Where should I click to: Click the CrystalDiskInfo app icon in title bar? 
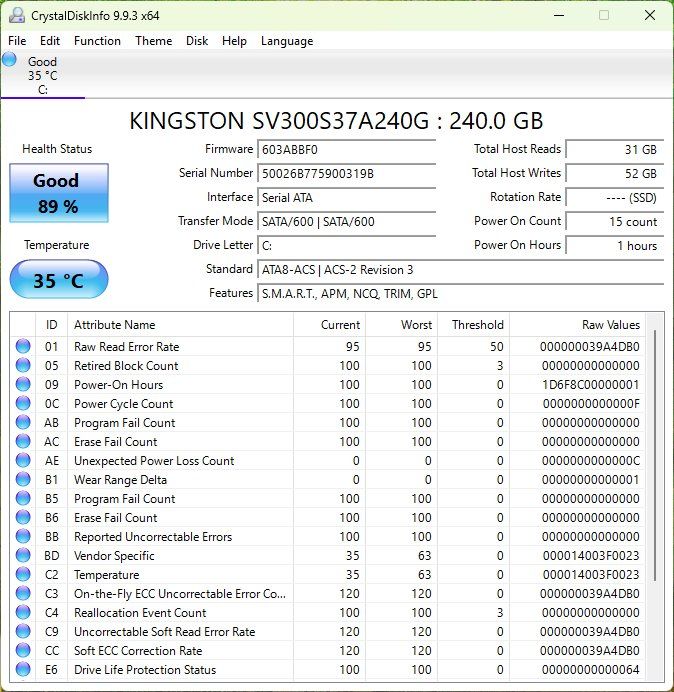point(17,15)
